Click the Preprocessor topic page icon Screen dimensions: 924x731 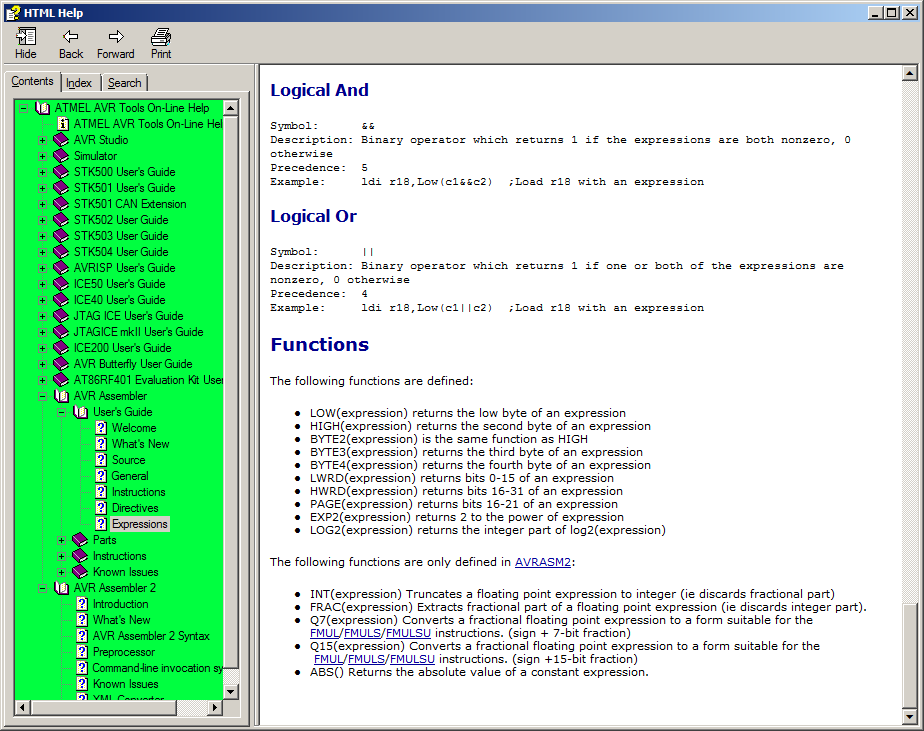point(82,652)
